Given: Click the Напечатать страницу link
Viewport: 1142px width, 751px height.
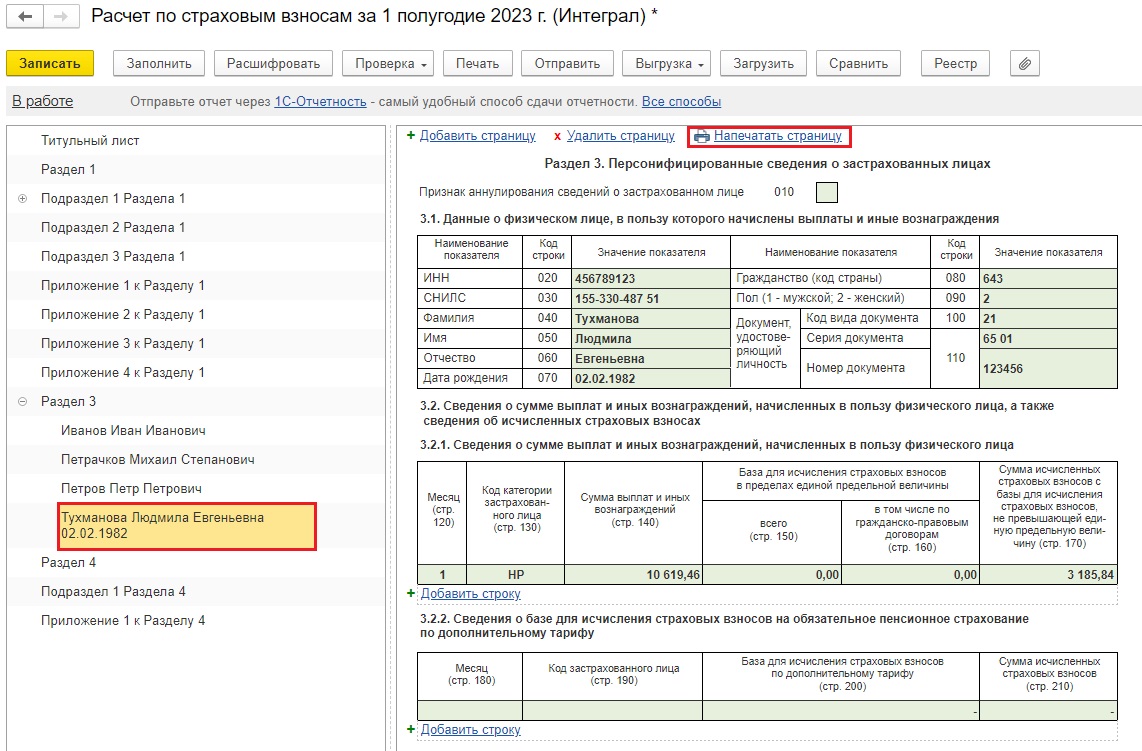Looking at the screenshot, I should click(x=777, y=135).
